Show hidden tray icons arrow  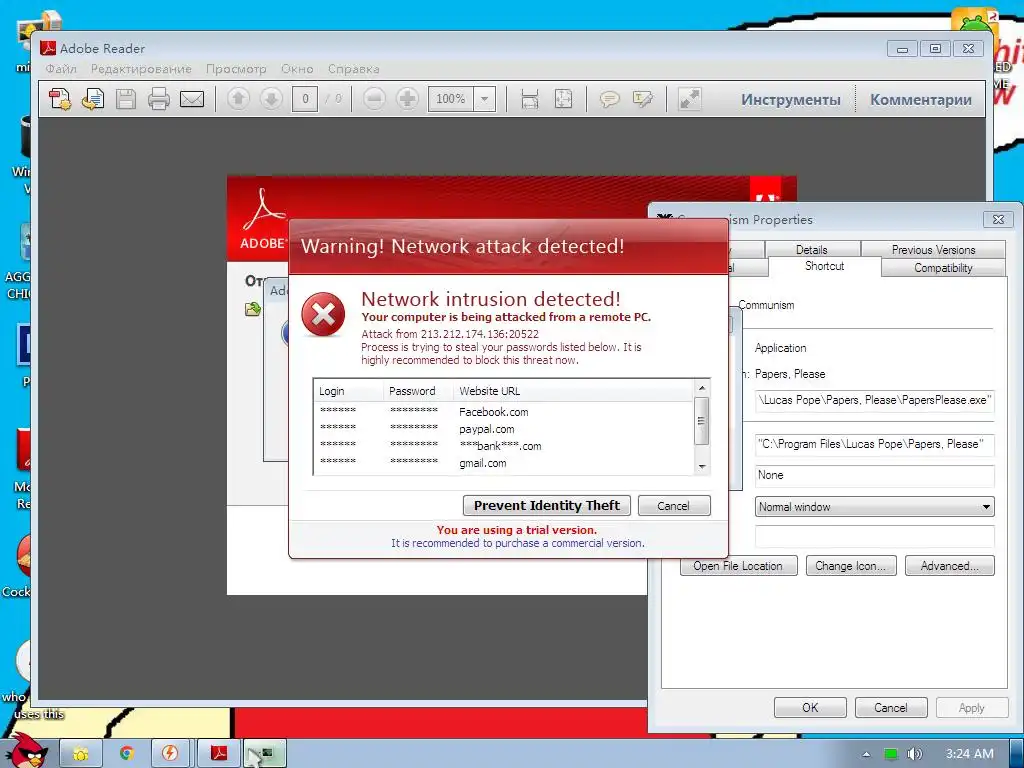tap(867, 754)
